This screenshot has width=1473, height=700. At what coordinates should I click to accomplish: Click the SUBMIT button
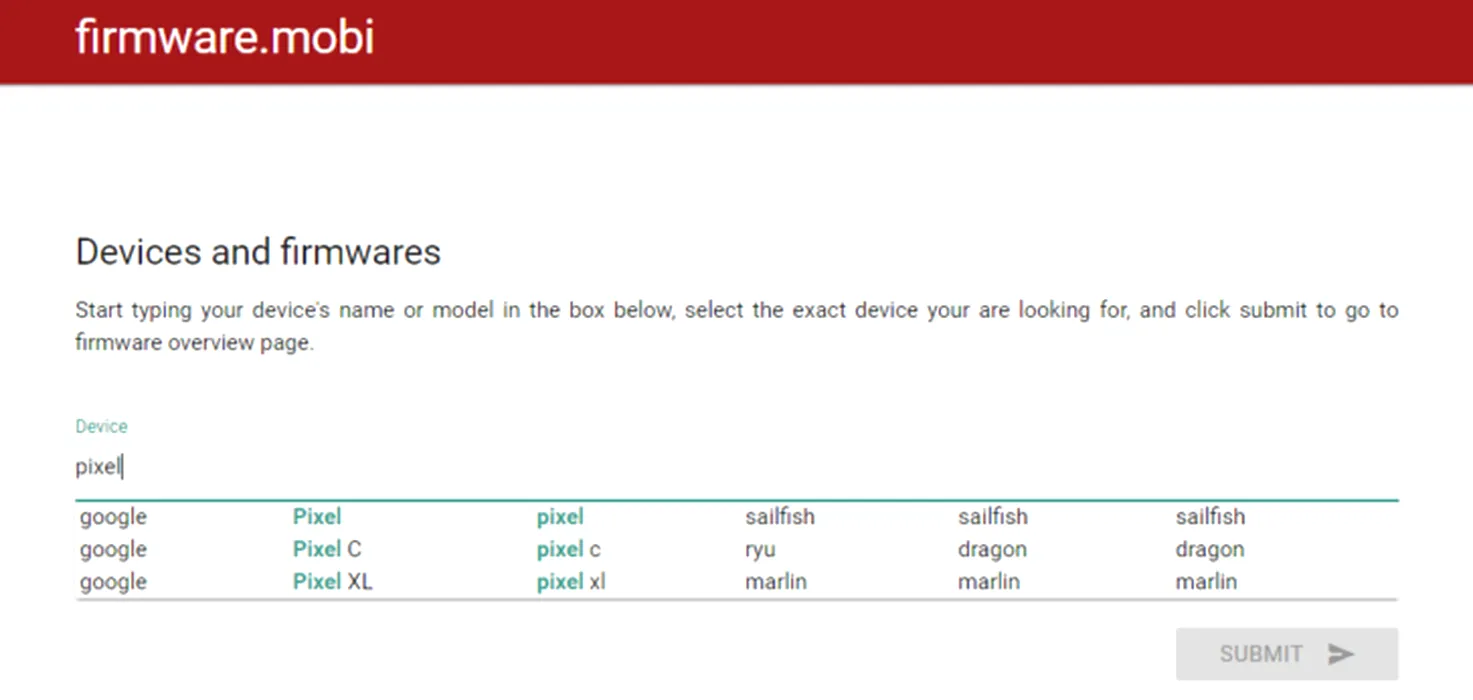click(1286, 654)
